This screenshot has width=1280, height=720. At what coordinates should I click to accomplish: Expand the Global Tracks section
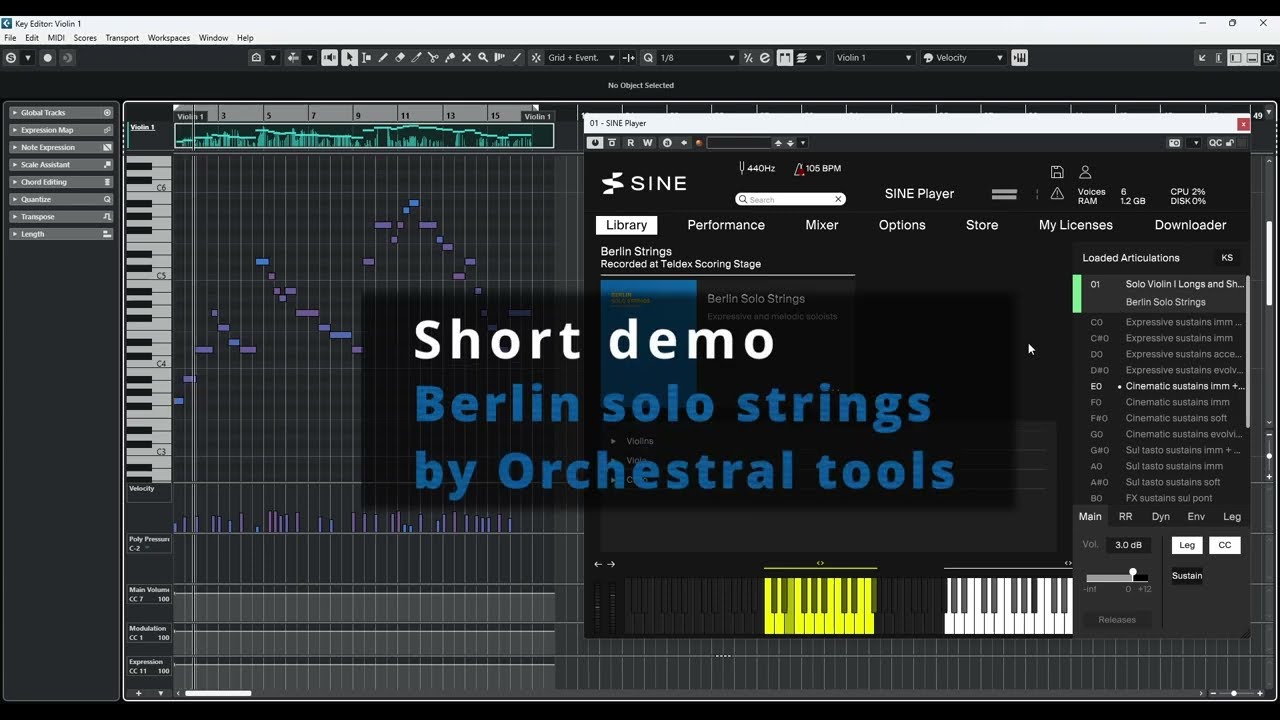tap(61, 113)
